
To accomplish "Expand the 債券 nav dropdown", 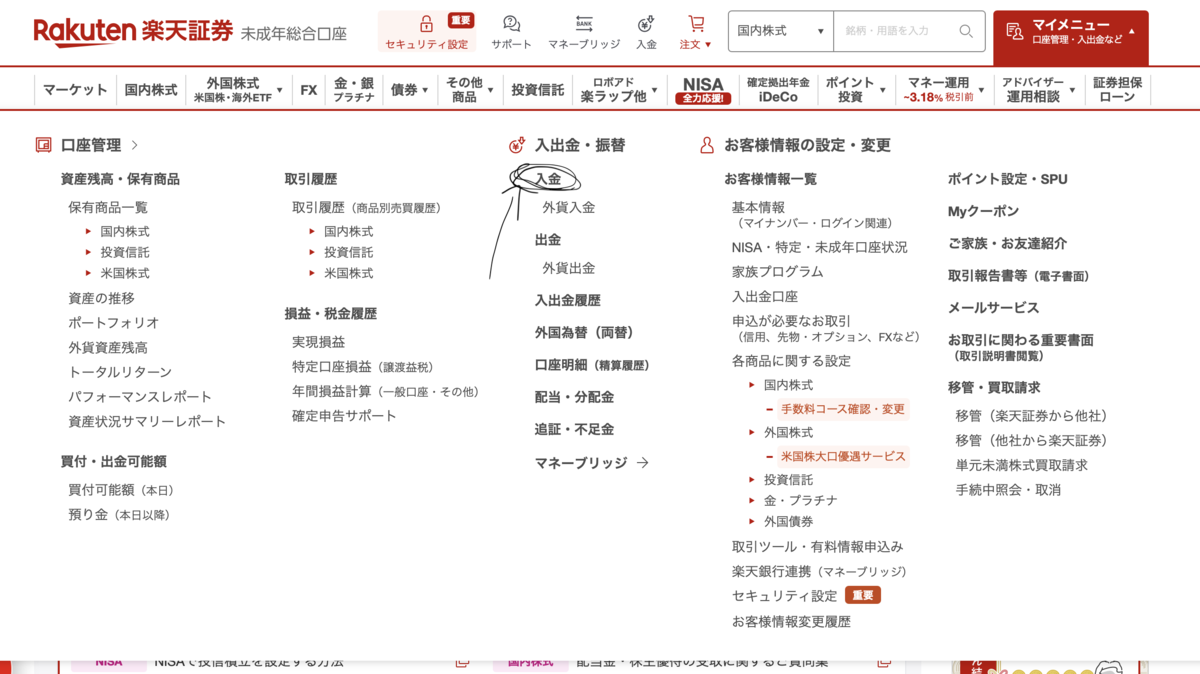I will pyautogui.click(x=410, y=90).
